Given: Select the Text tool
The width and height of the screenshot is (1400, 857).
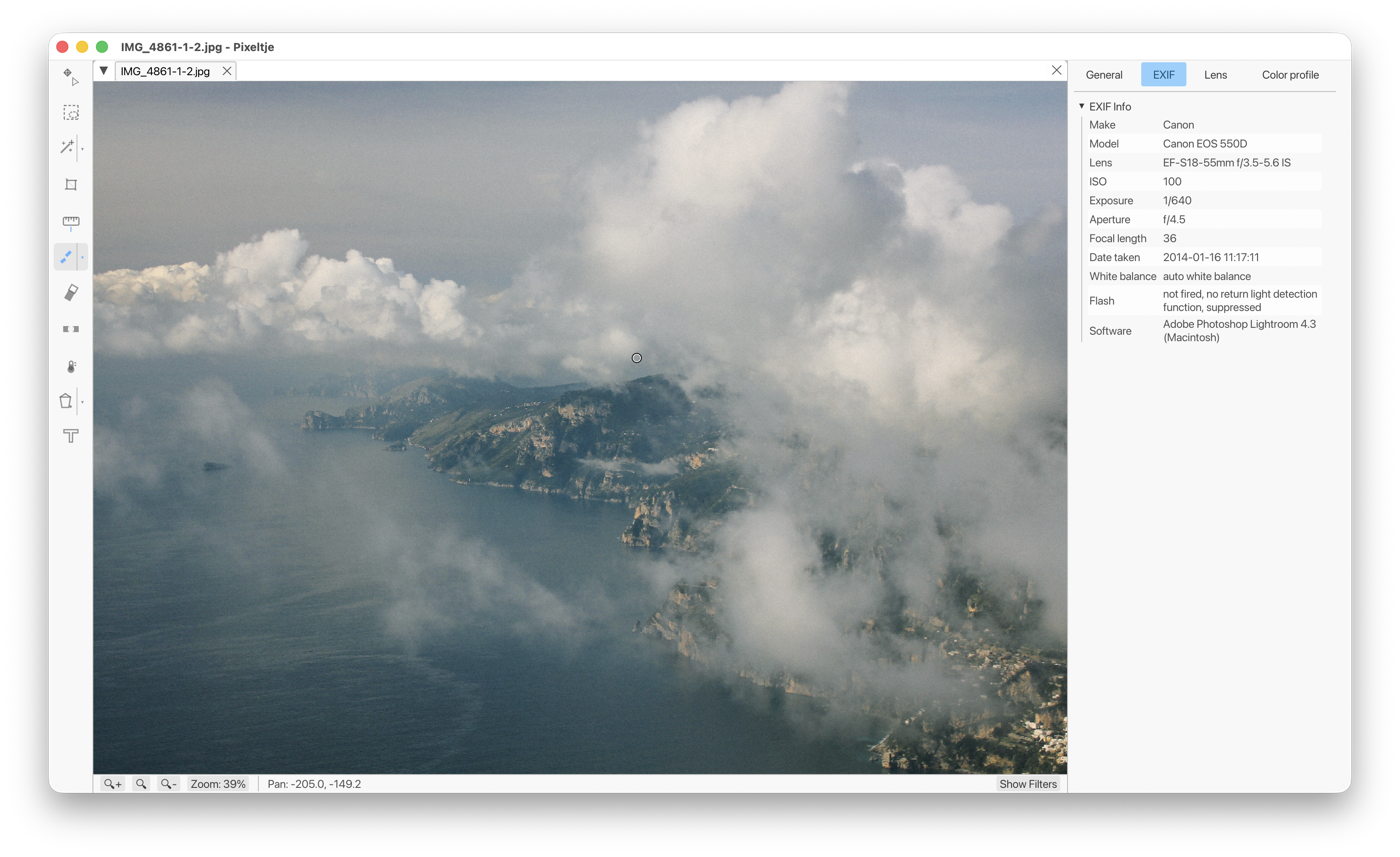Looking at the screenshot, I should [x=71, y=436].
